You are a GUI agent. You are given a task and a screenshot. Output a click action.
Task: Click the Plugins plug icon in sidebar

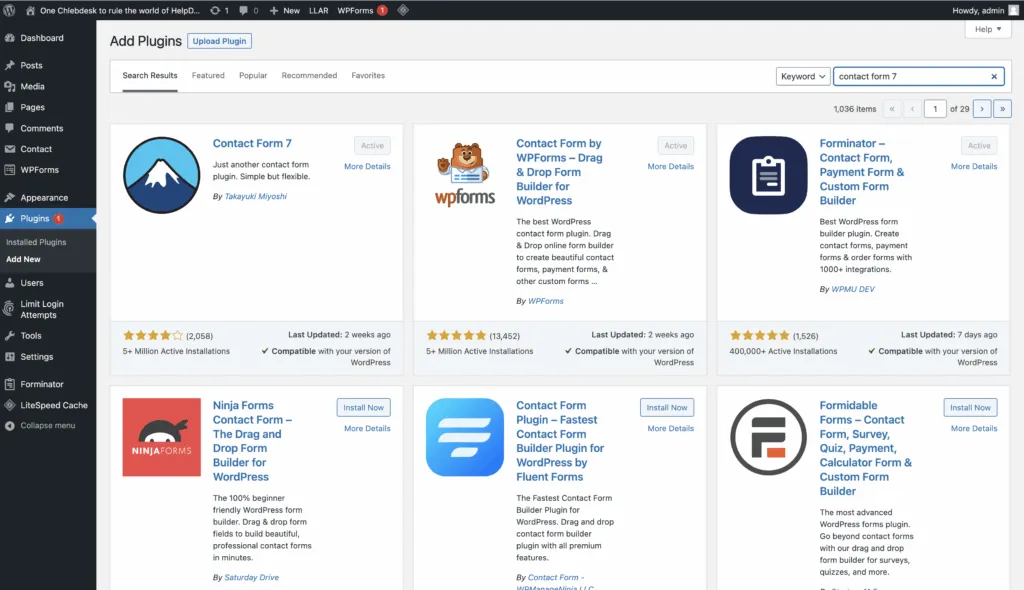coord(10,218)
